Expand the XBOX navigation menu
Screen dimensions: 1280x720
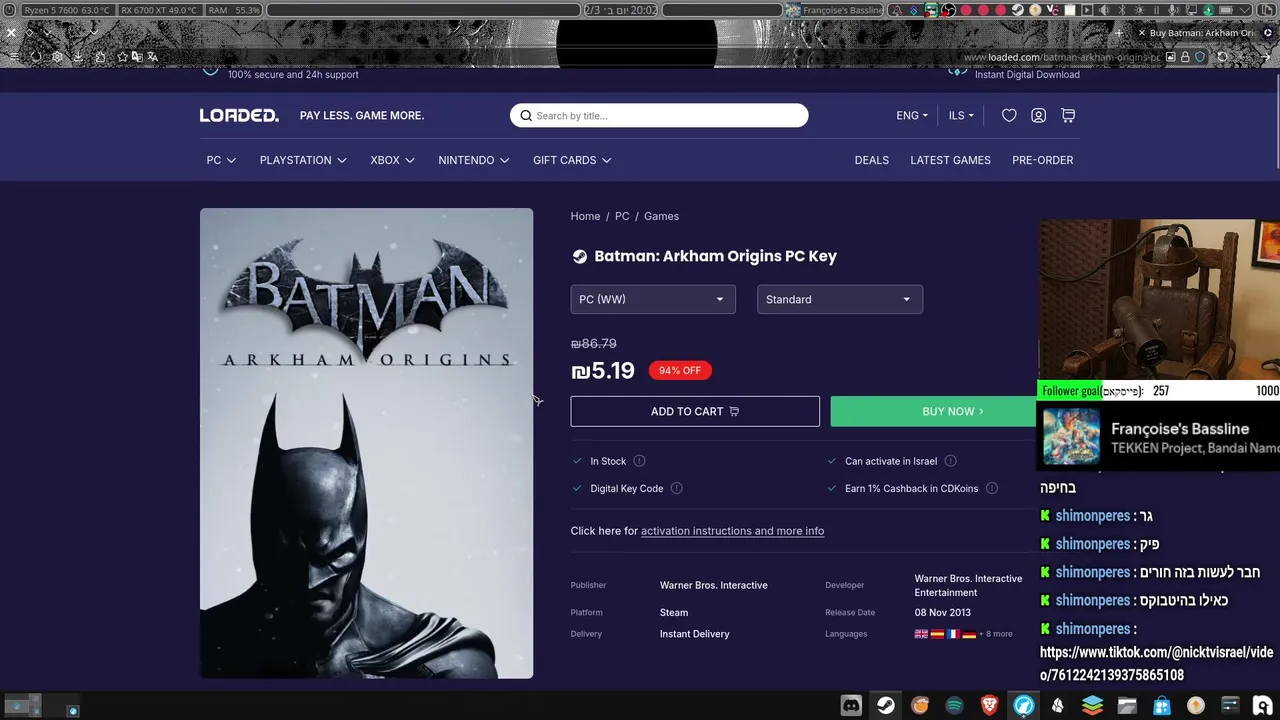(x=392, y=160)
